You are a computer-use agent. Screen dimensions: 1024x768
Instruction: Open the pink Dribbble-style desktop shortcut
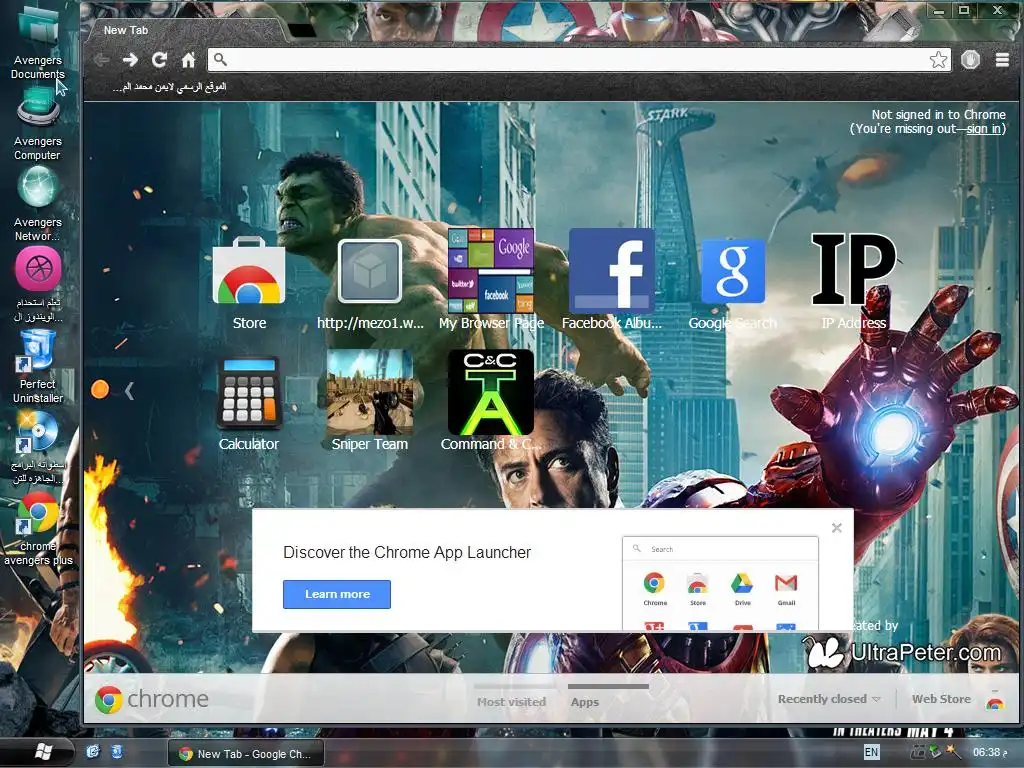click(38, 285)
